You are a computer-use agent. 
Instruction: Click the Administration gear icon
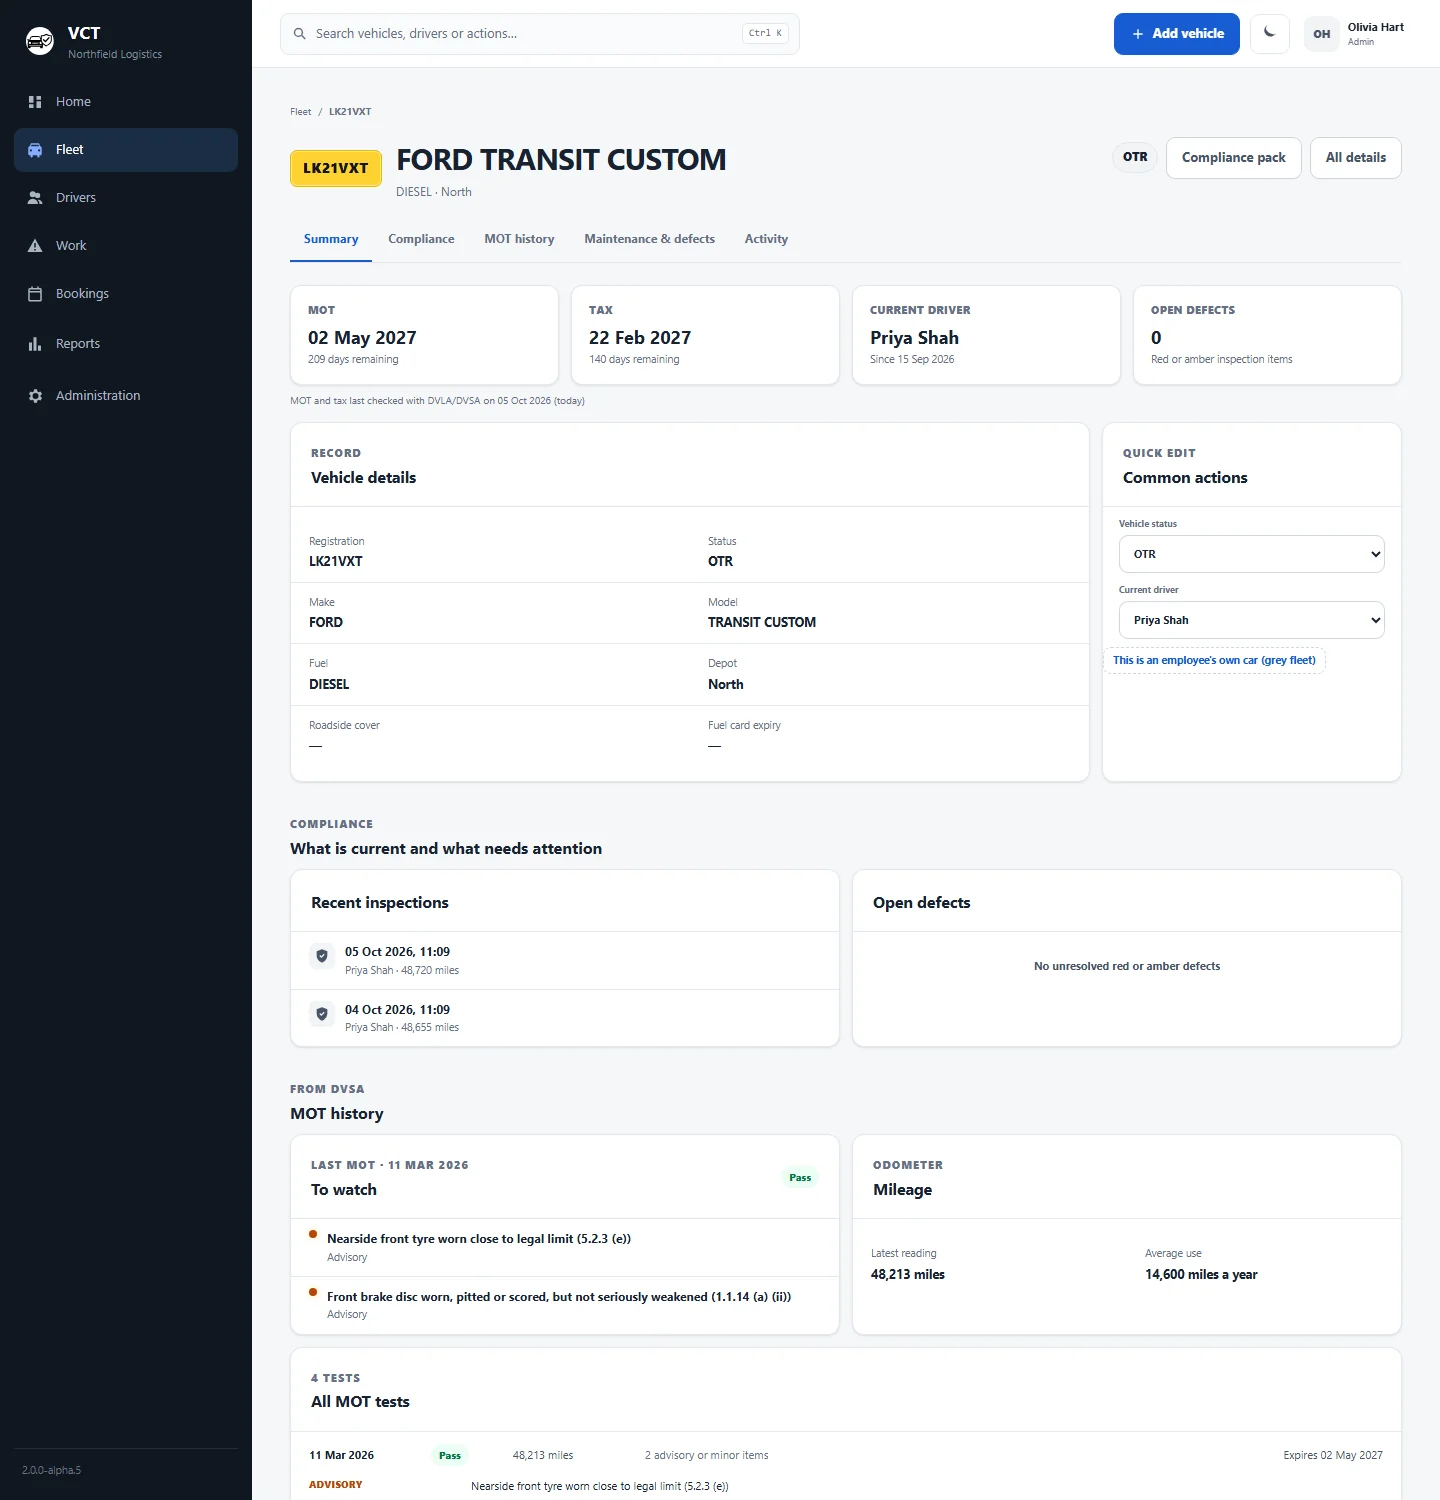tap(35, 396)
